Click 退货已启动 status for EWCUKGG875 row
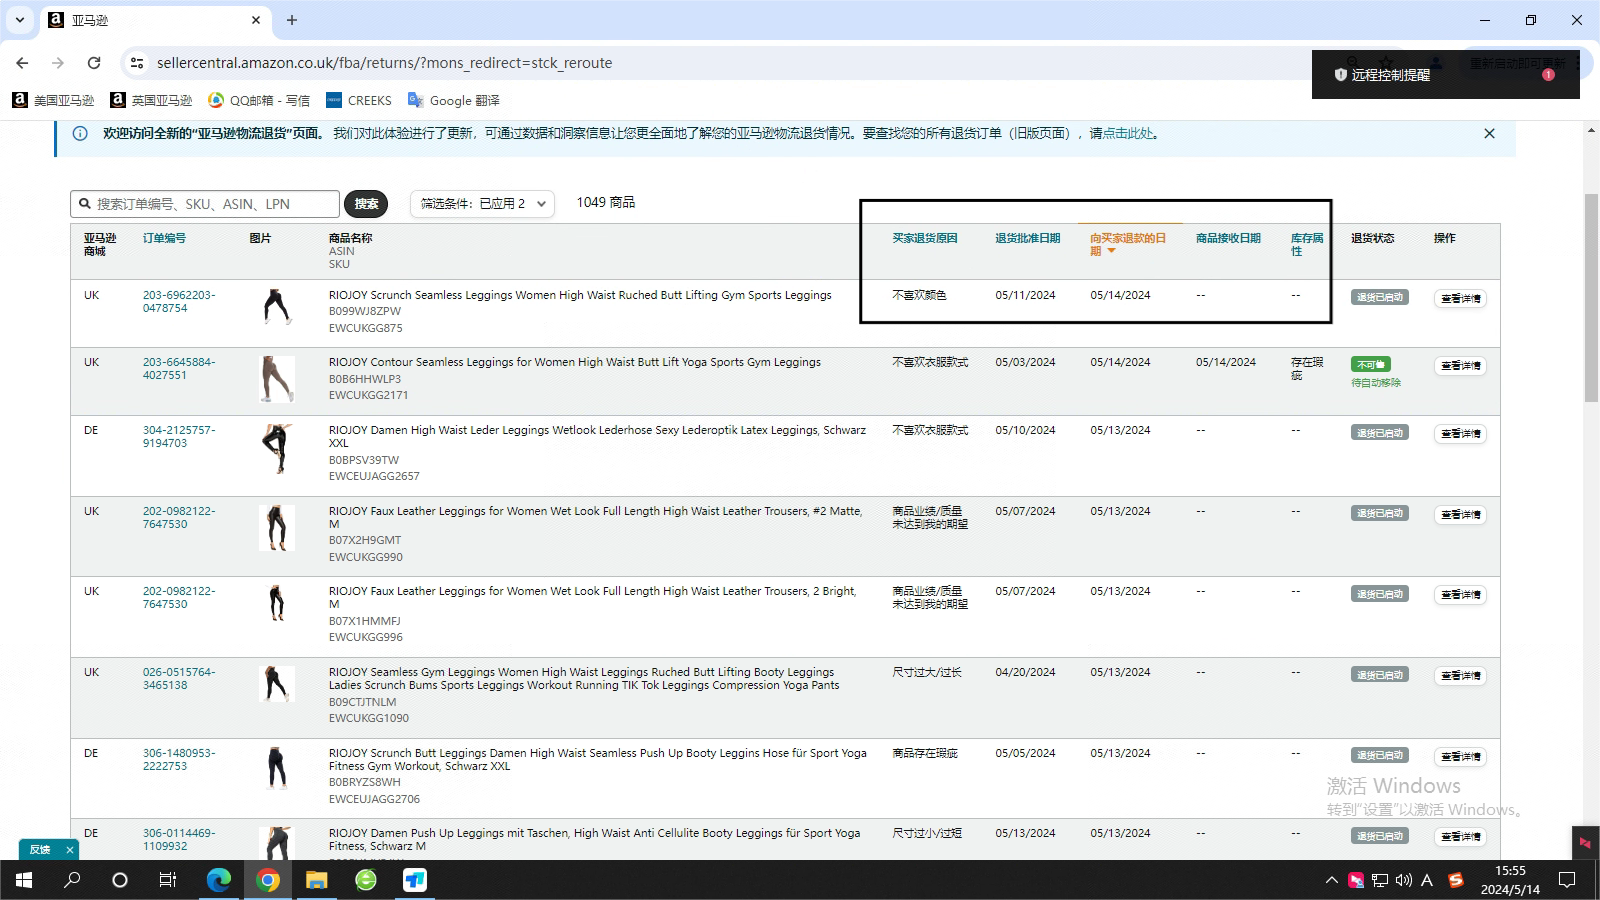1600x900 pixels. [1380, 297]
